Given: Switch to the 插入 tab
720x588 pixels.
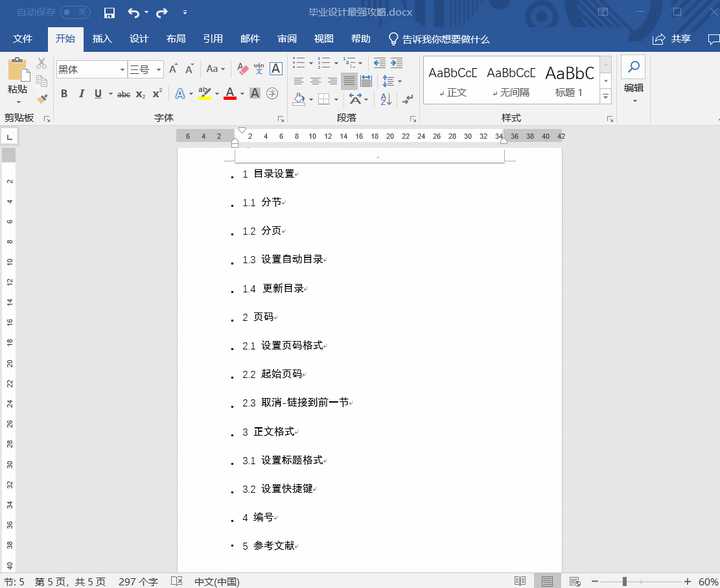Looking at the screenshot, I should pyautogui.click(x=102, y=39).
